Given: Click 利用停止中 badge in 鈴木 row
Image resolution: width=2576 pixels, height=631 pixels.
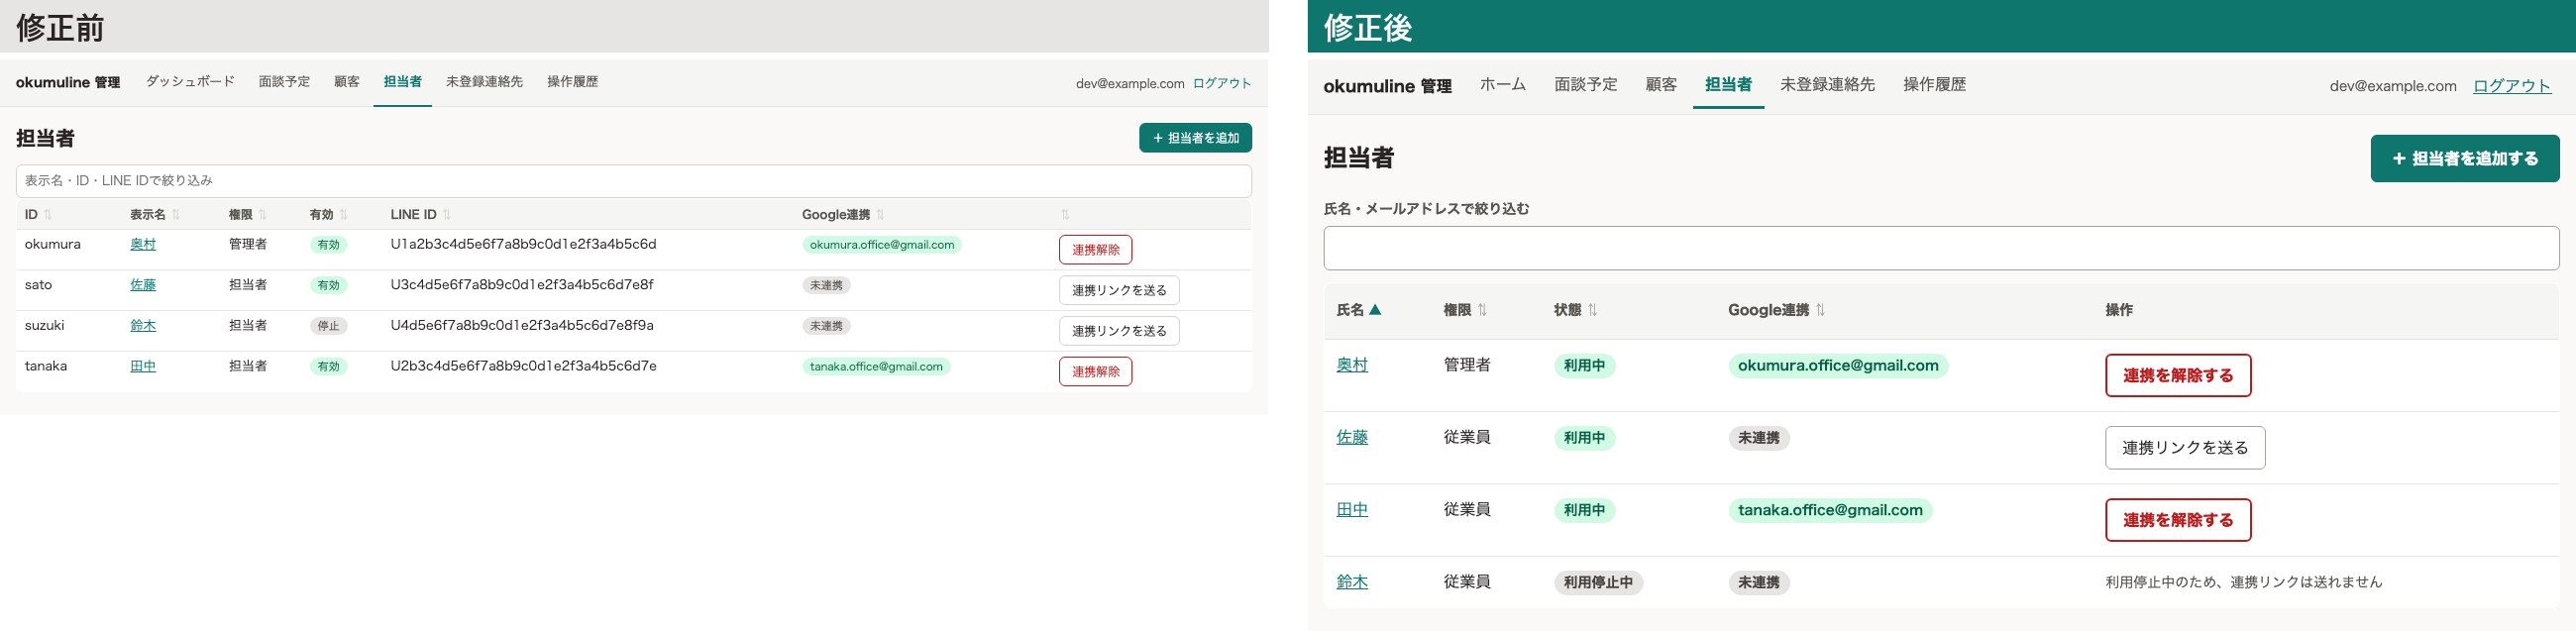Looking at the screenshot, I should pos(1598,583).
